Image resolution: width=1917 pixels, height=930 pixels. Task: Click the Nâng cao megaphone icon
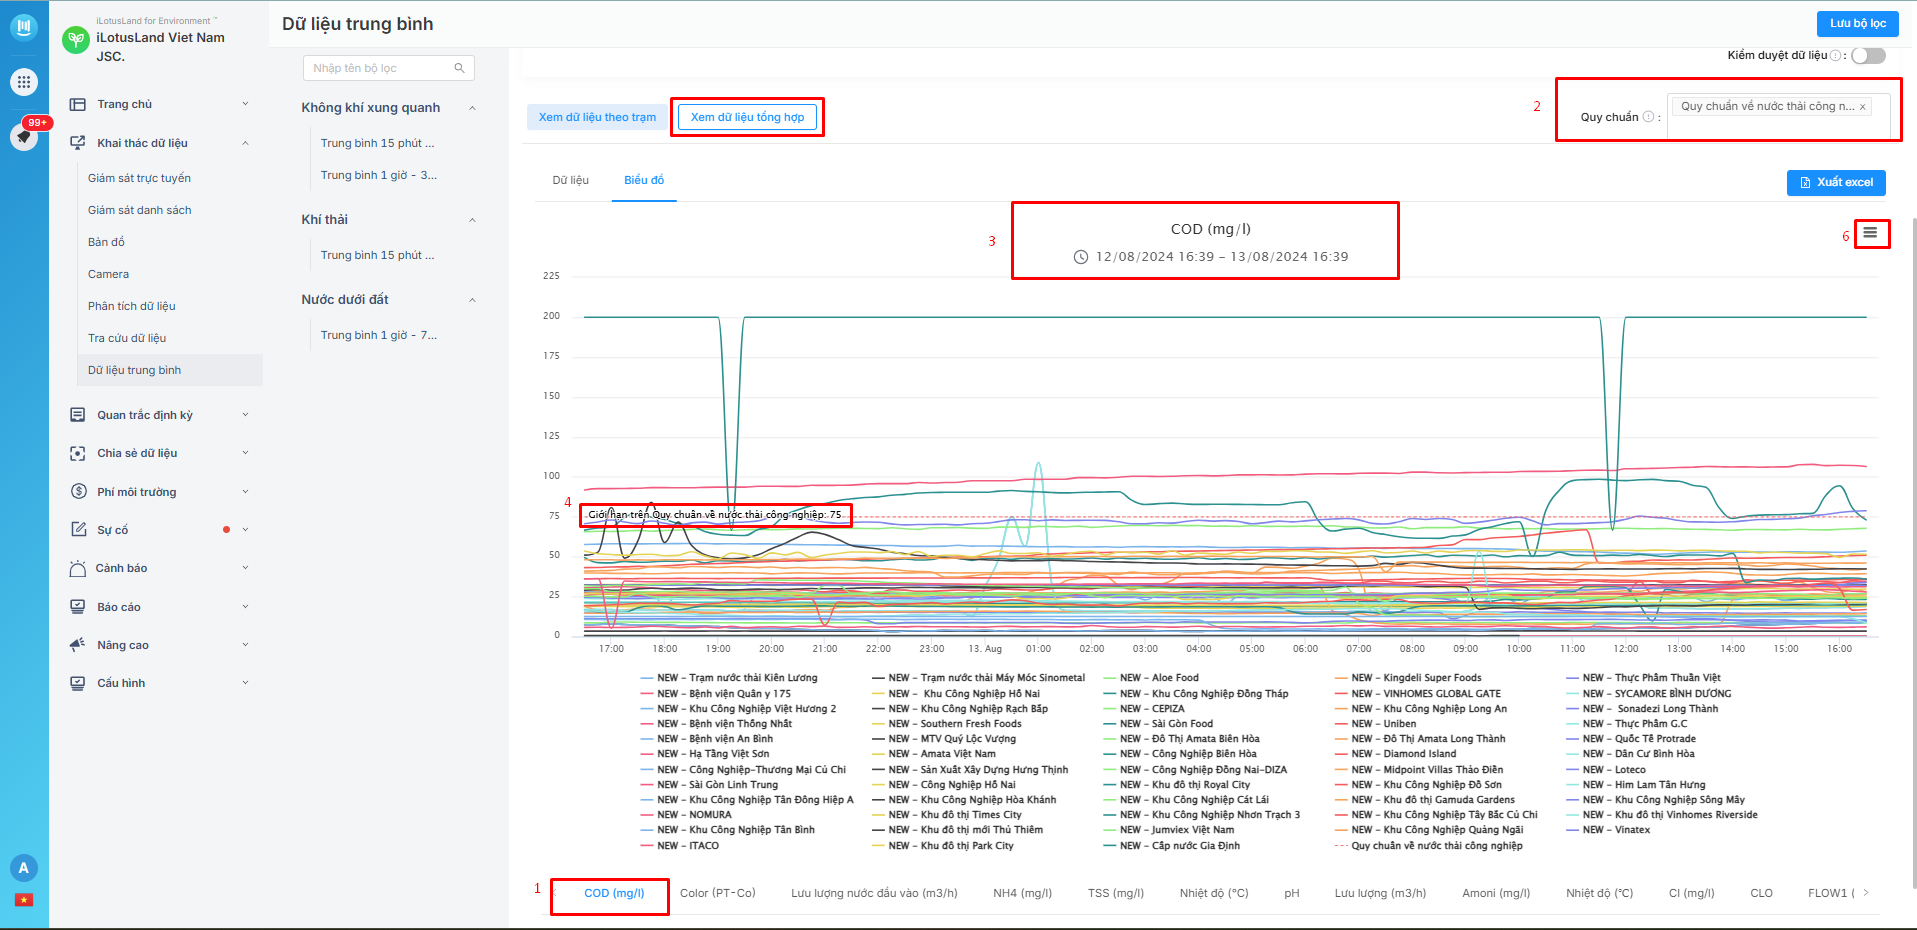point(77,645)
